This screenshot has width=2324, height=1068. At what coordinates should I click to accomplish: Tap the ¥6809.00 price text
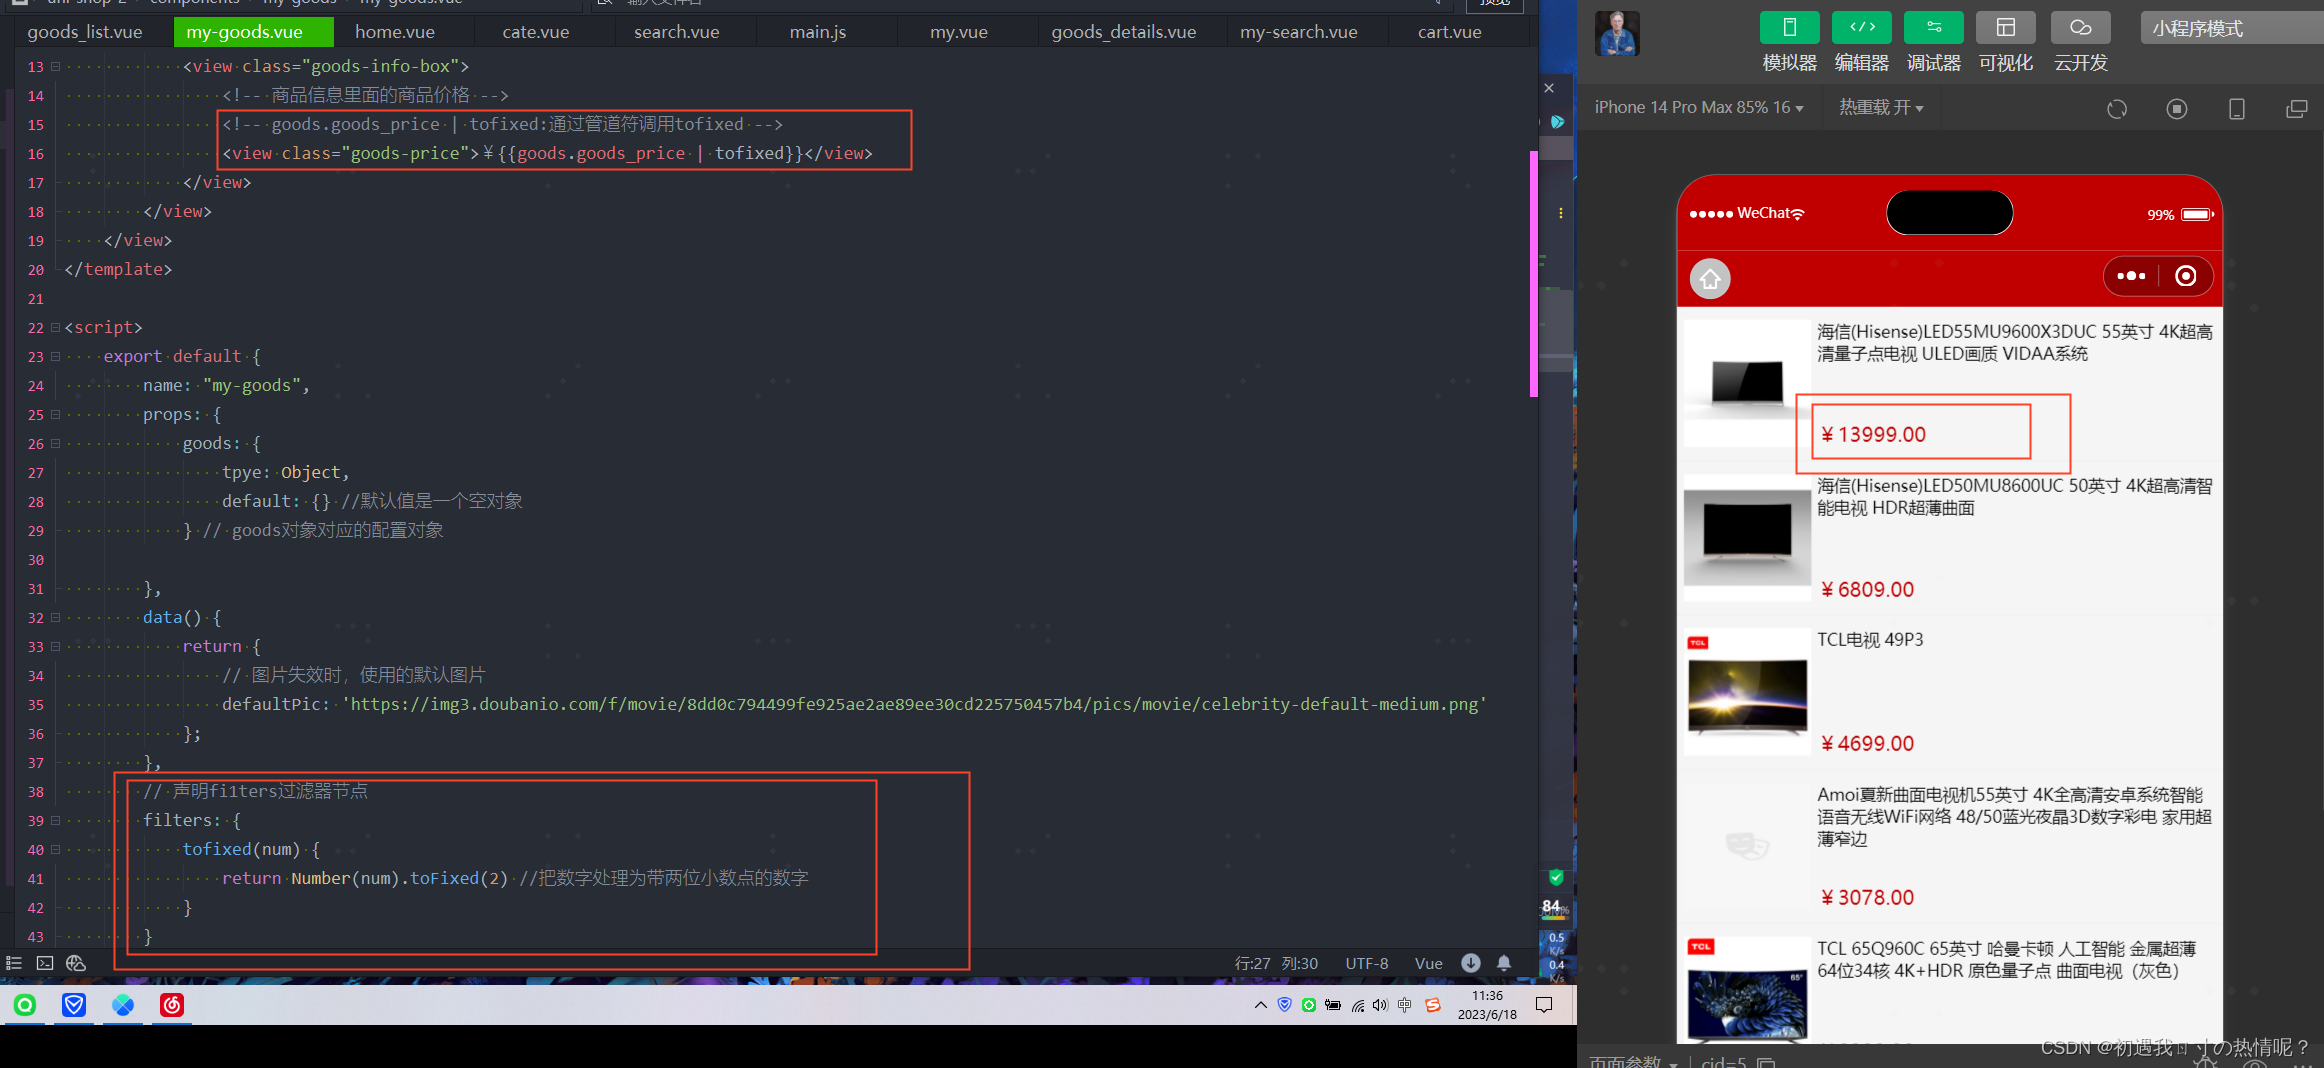[x=1867, y=590]
